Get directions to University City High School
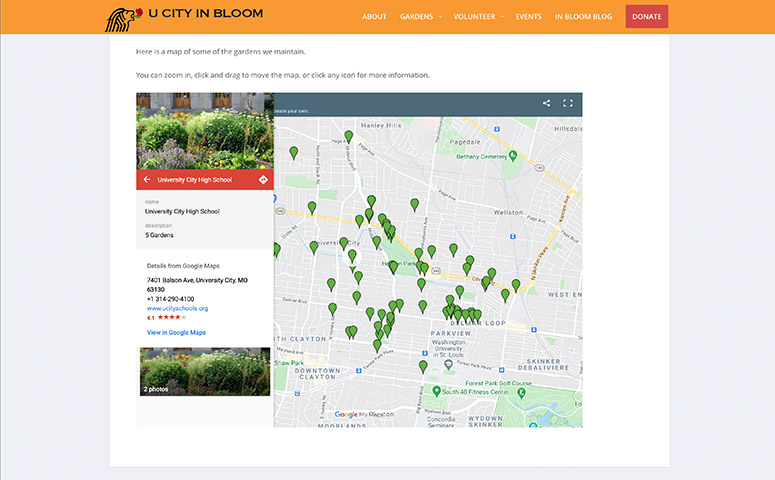 [263, 179]
